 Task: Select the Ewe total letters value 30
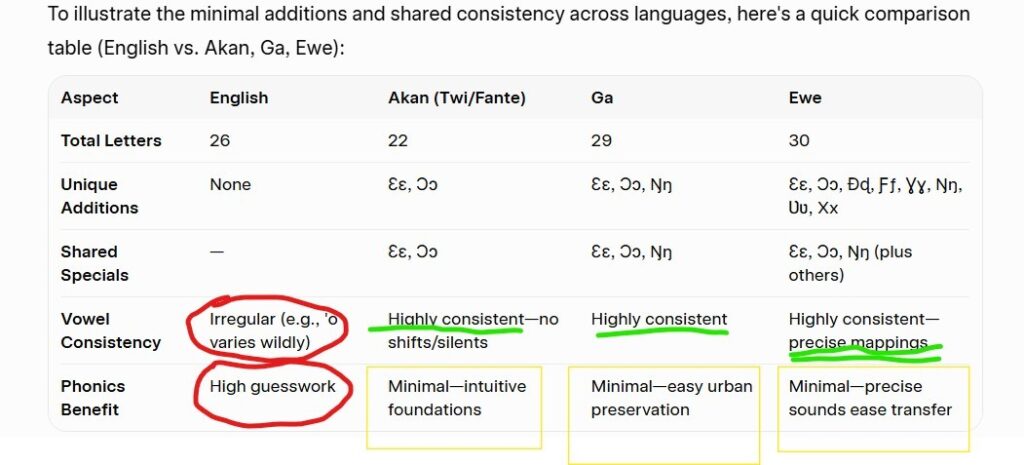coord(799,141)
